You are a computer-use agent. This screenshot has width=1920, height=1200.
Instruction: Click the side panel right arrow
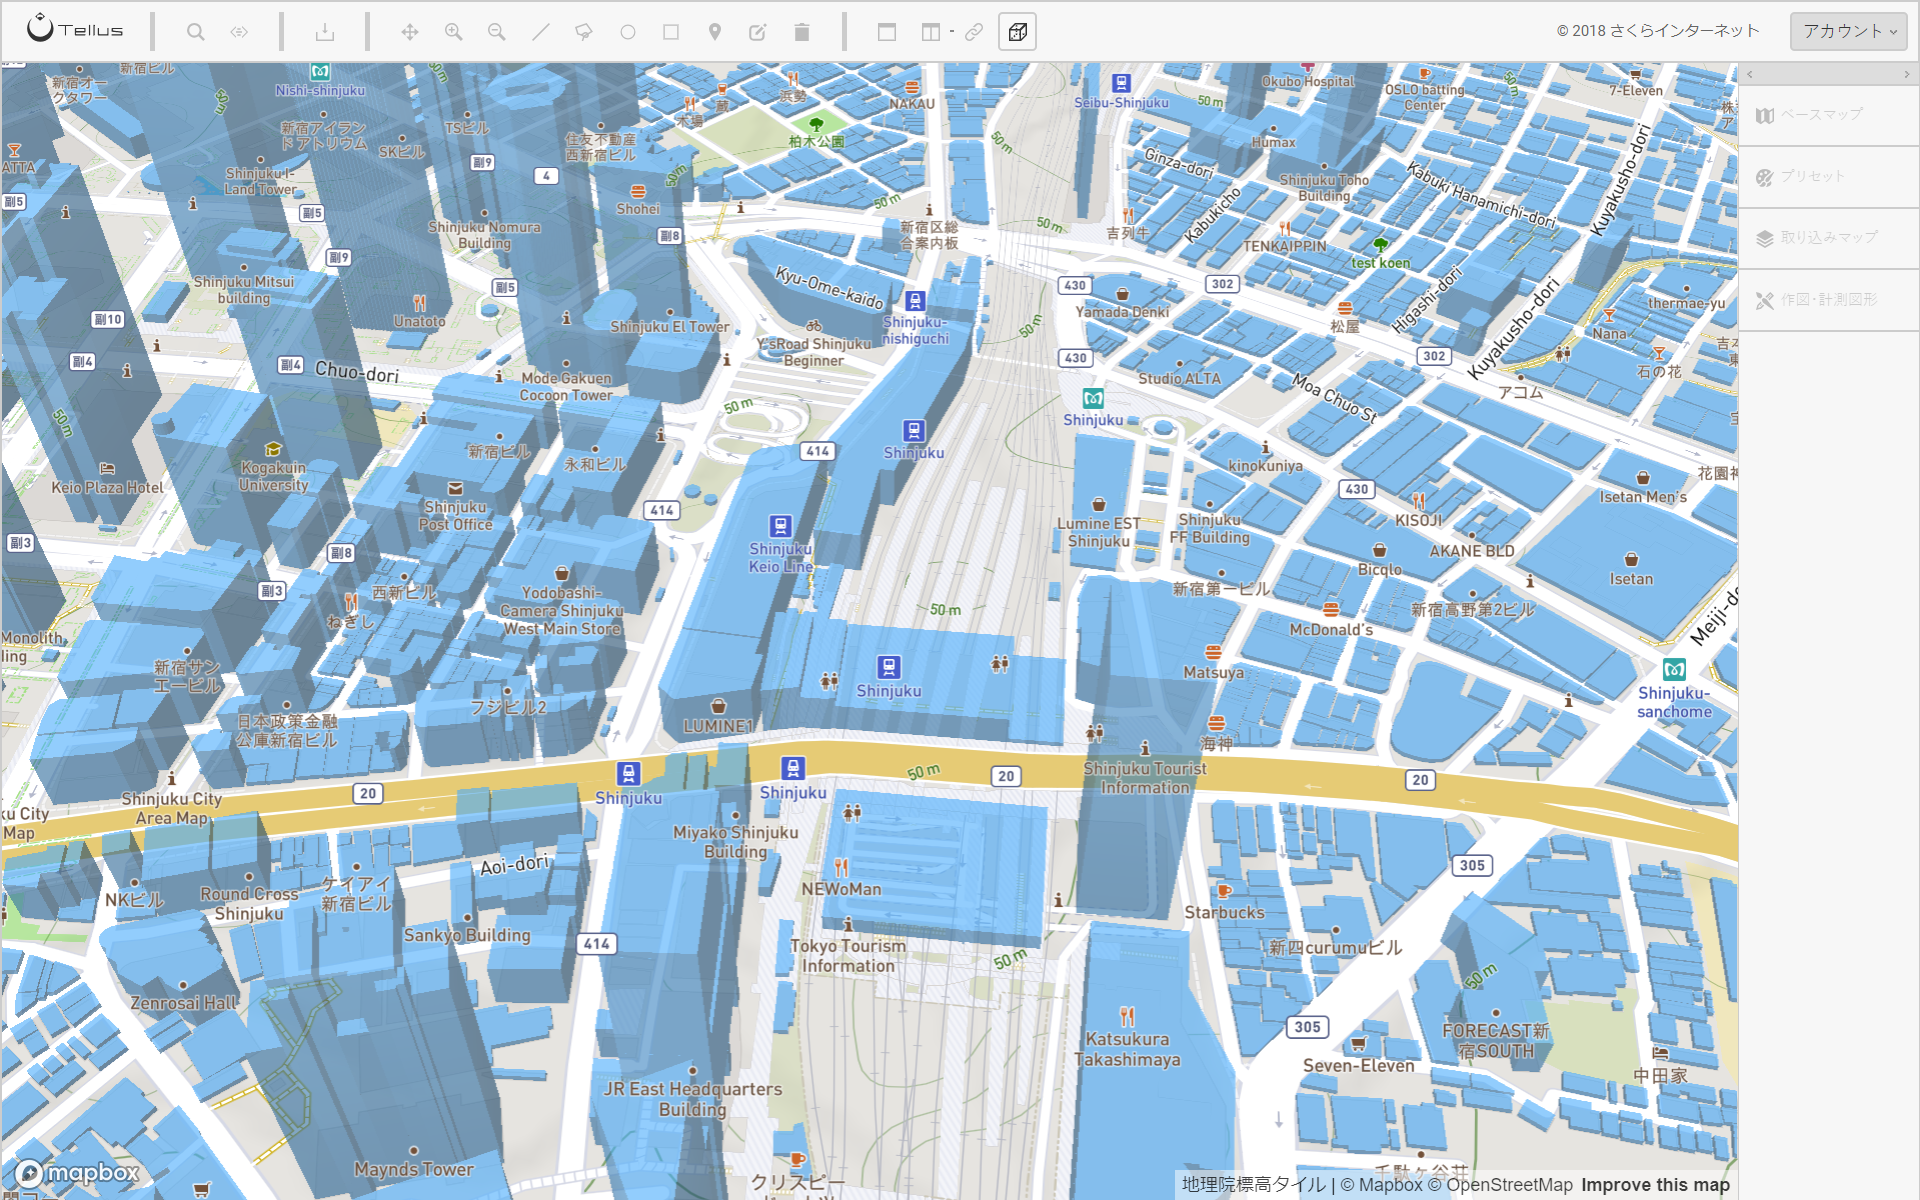pyautogui.click(x=1907, y=74)
